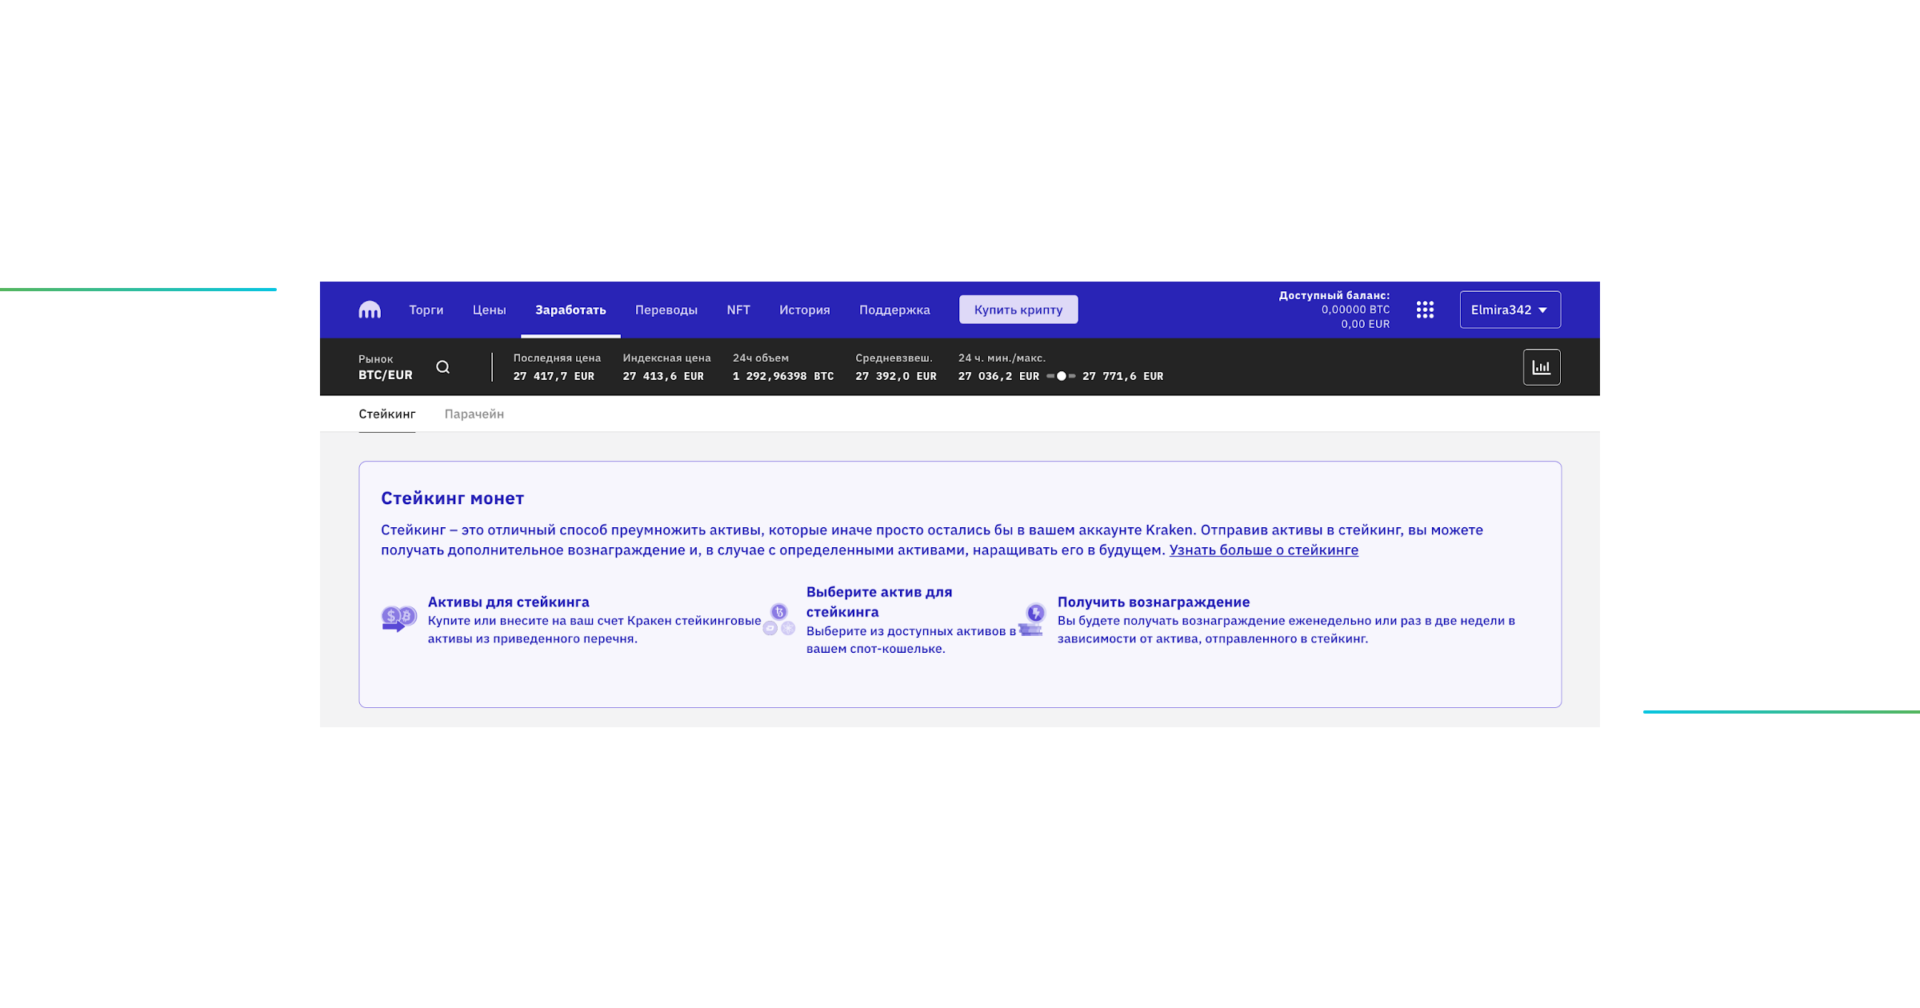1920x1008 pixels.
Task: Select the Заработать navigation item
Action: click(570, 310)
